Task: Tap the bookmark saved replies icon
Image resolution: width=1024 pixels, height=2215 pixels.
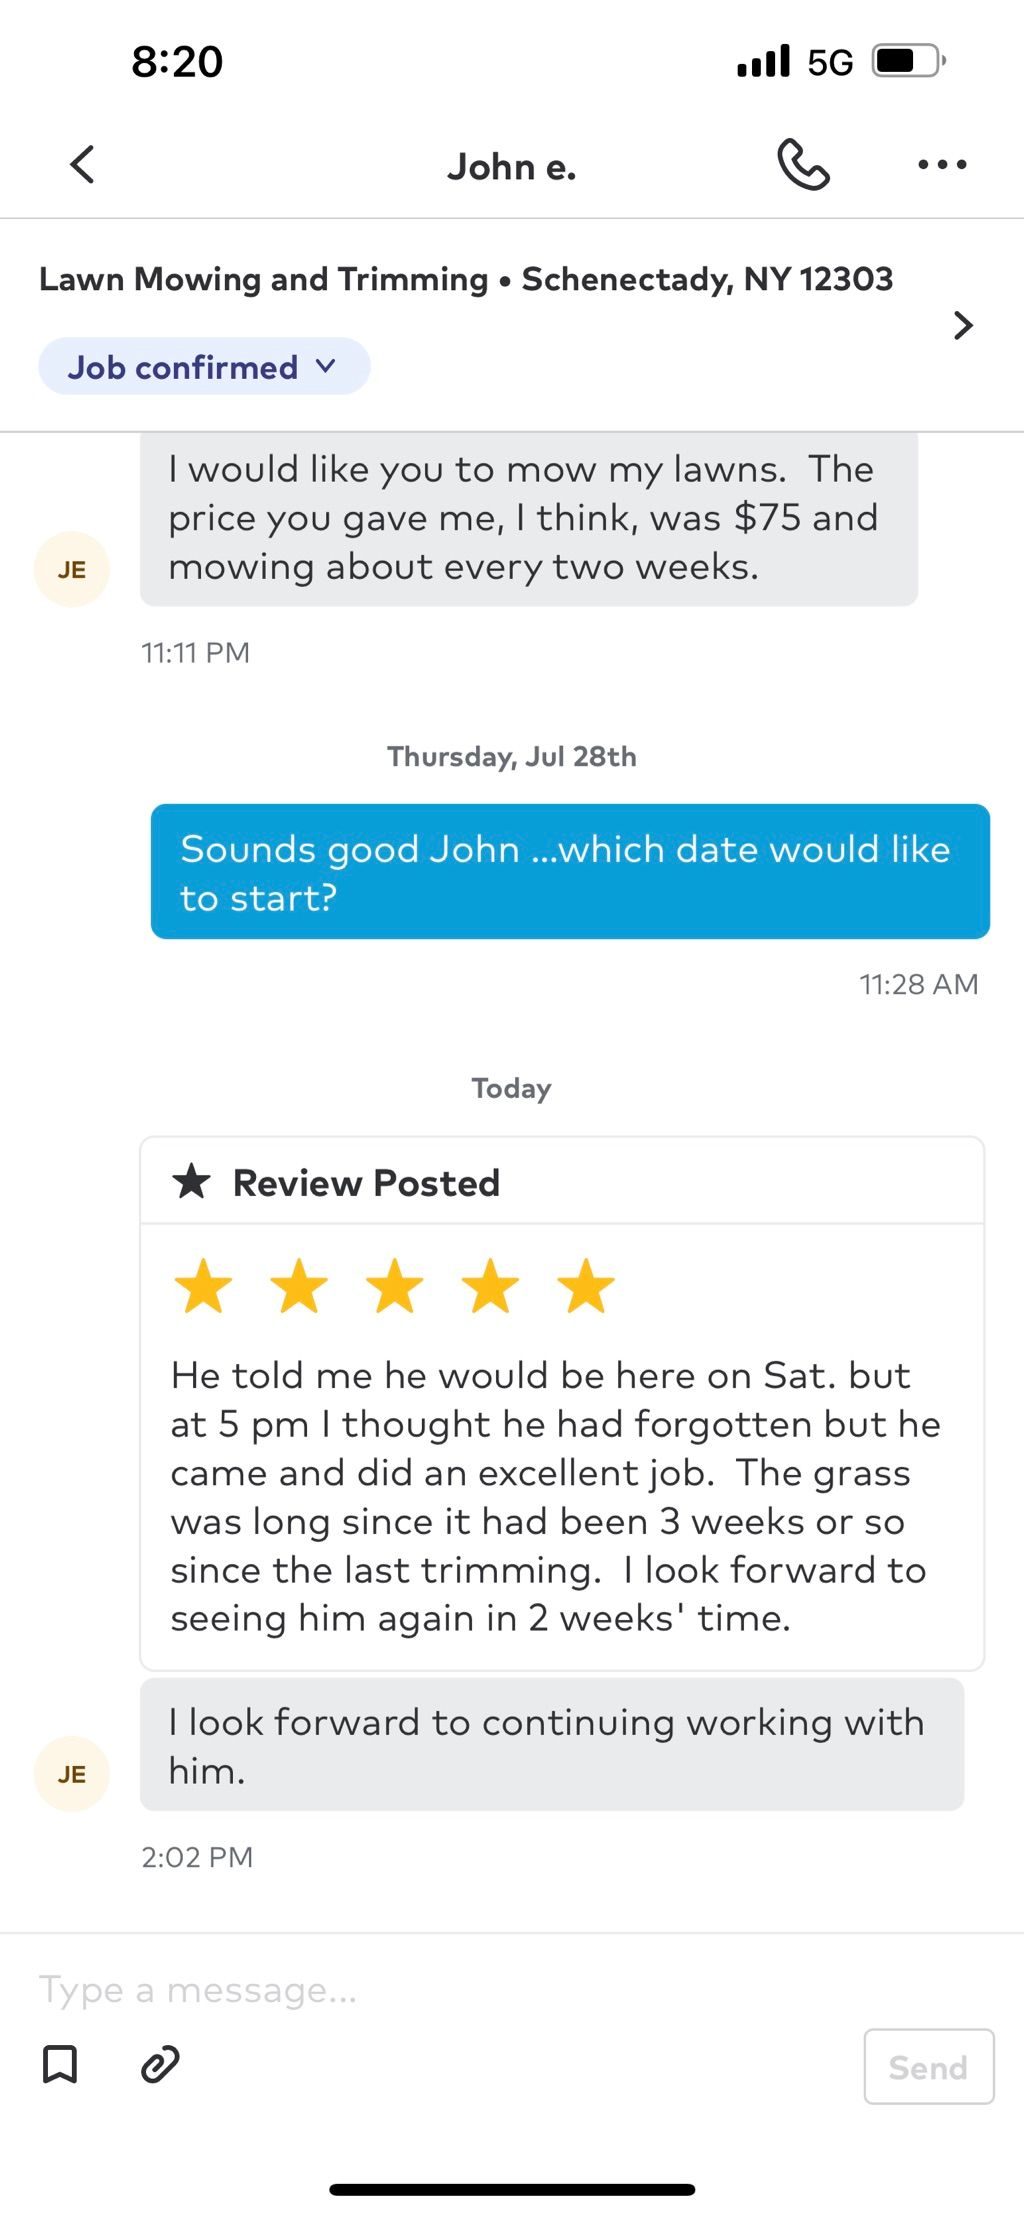Action: tap(60, 2064)
